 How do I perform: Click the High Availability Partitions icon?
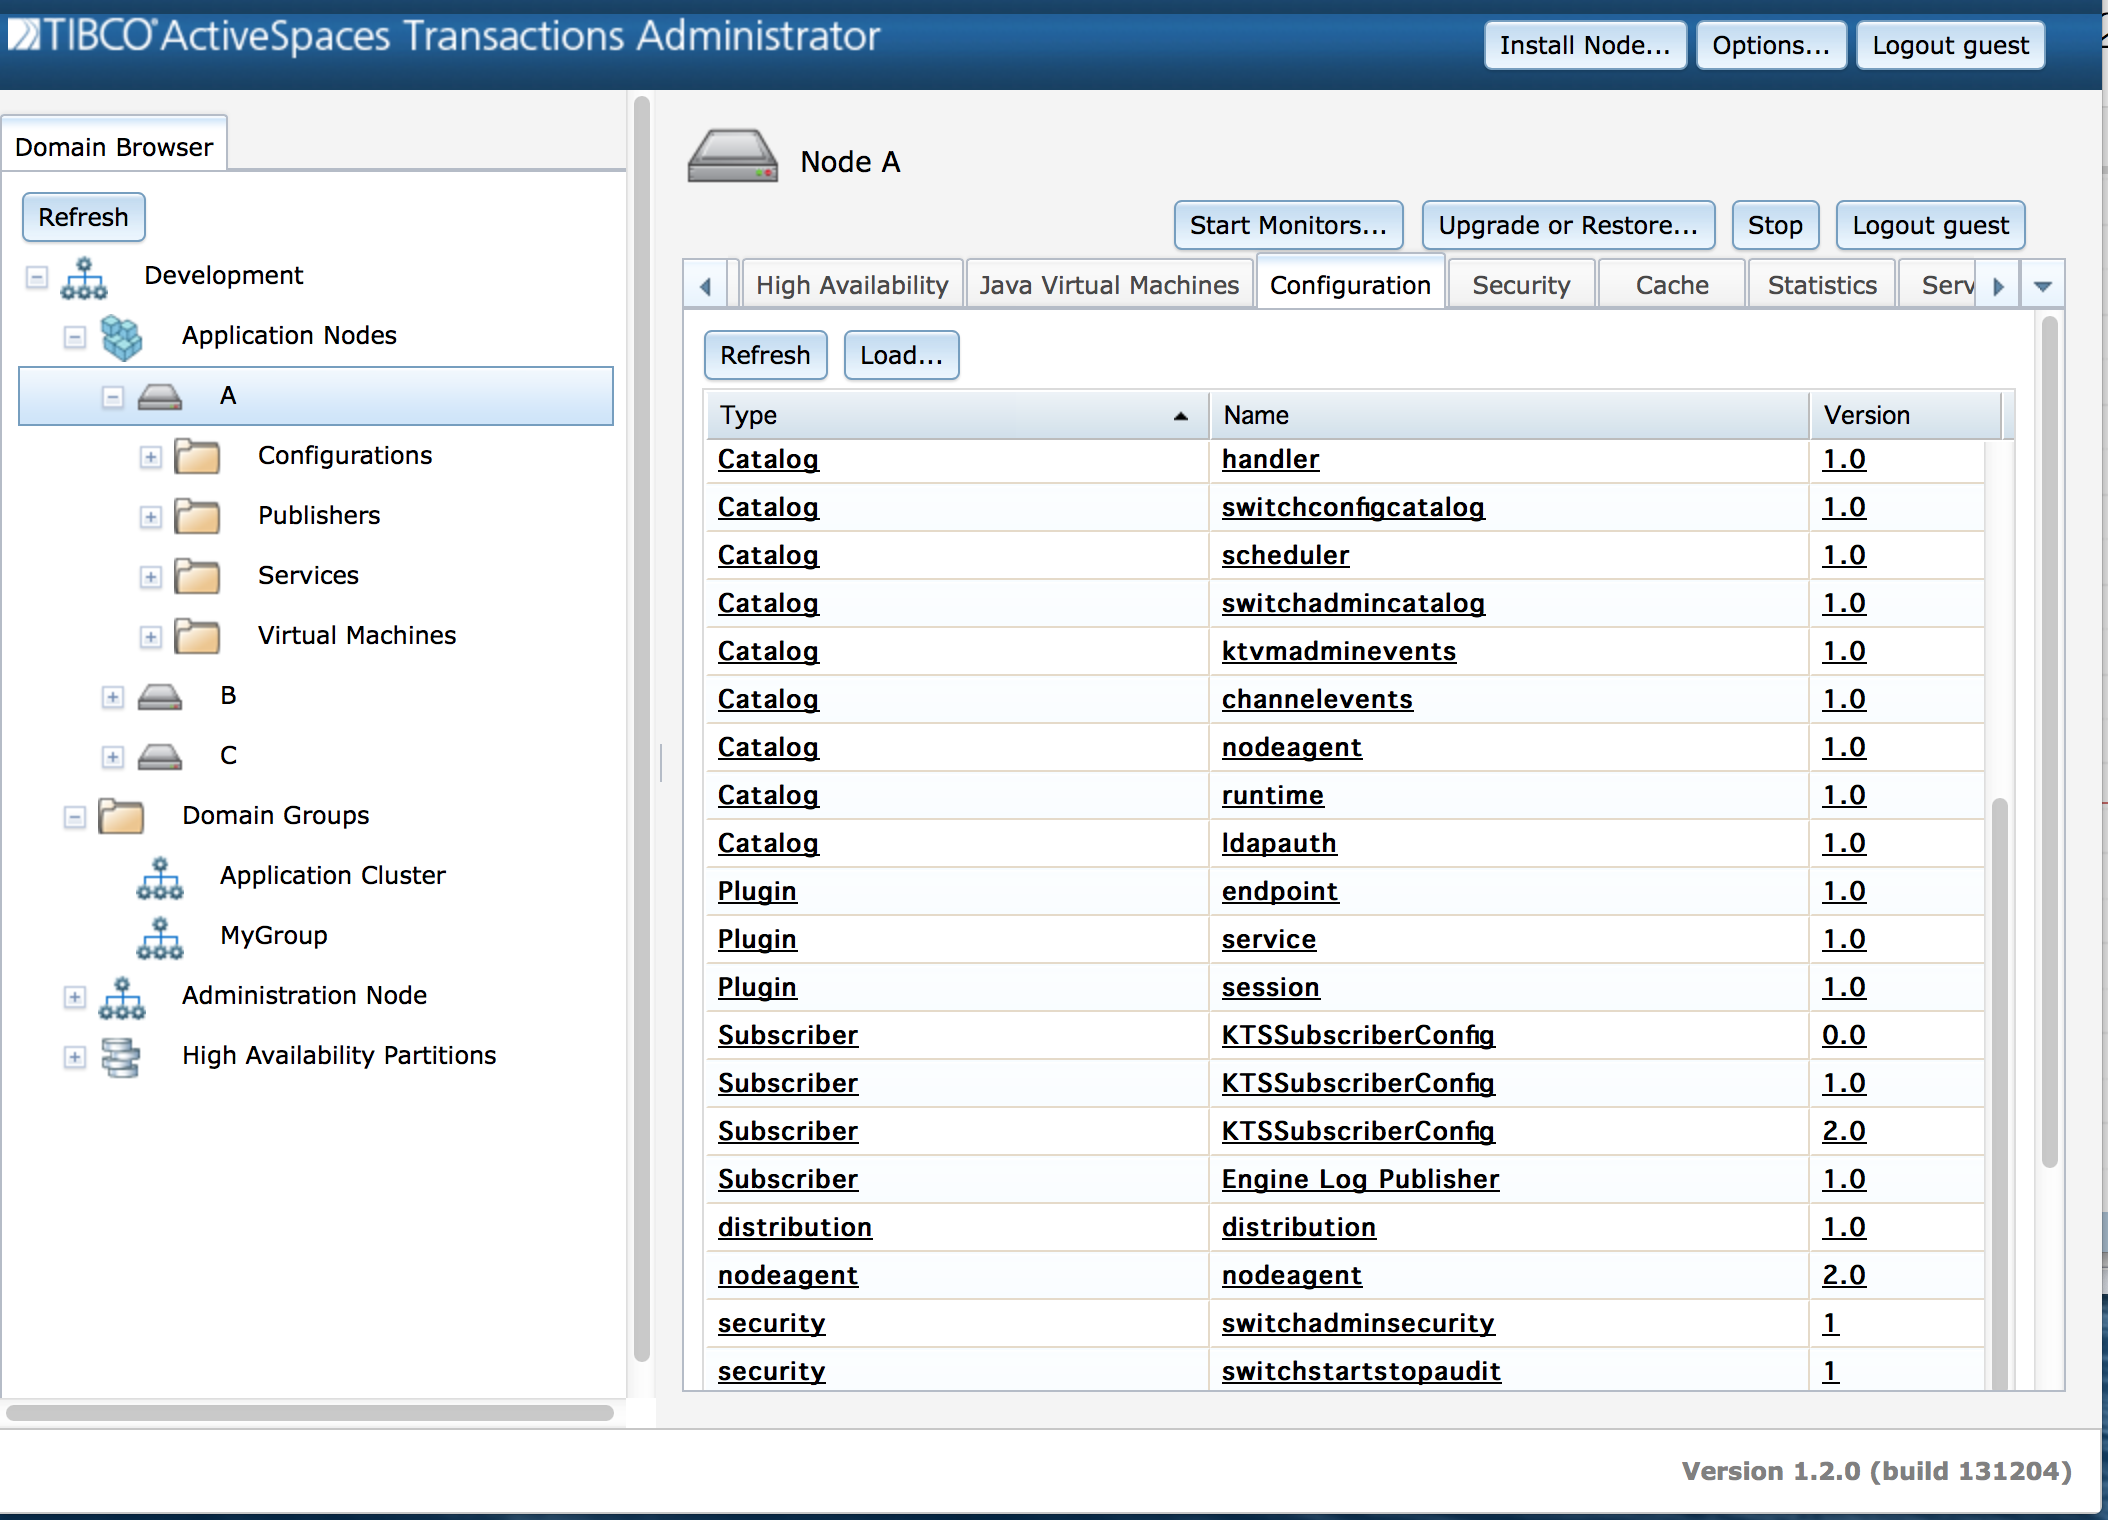tap(121, 1057)
